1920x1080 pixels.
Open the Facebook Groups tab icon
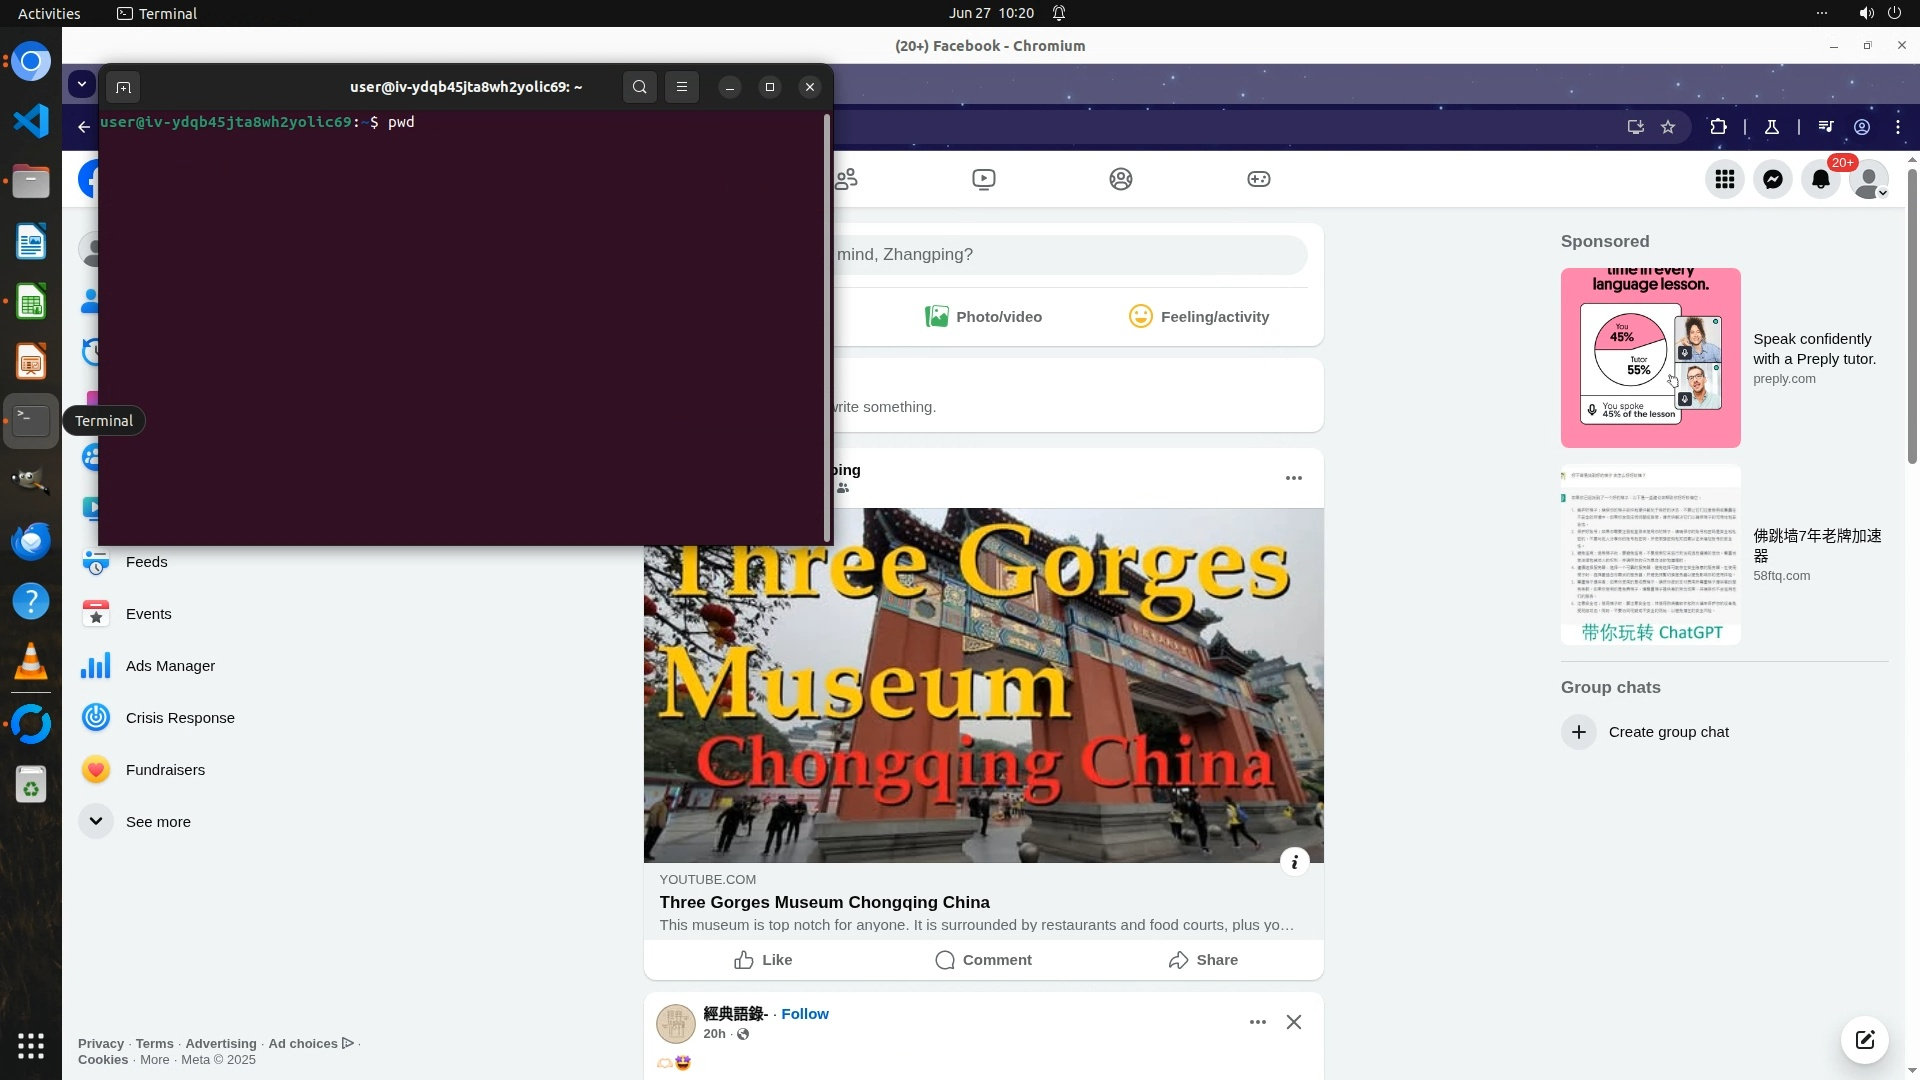[1120, 180]
